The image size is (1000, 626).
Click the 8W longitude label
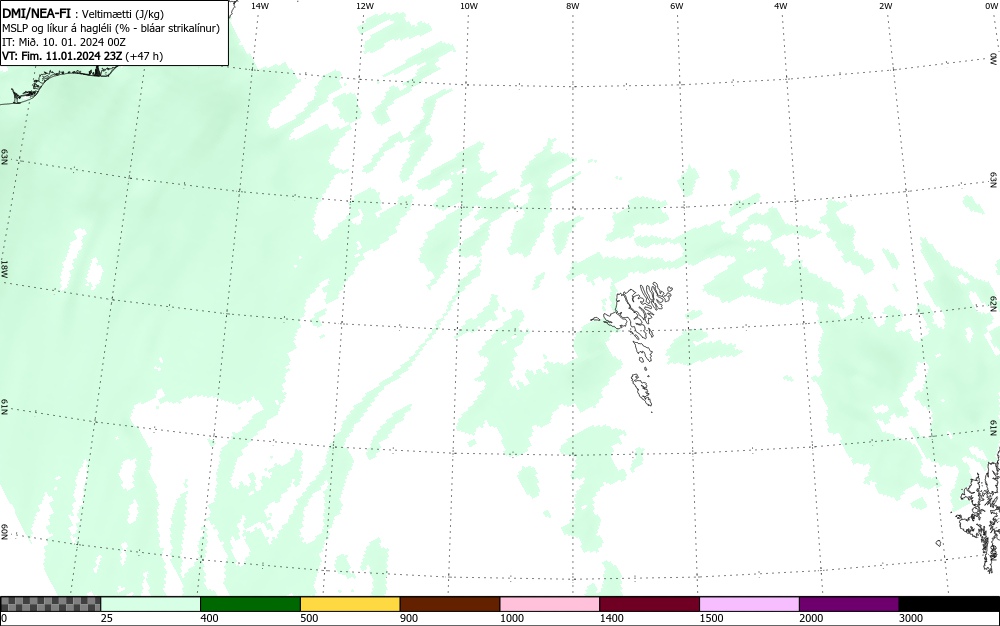(573, 6)
